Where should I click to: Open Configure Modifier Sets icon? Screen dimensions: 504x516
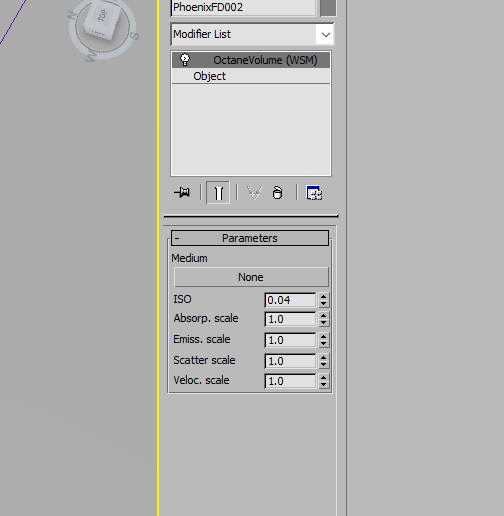pyautogui.click(x=314, y=193)
